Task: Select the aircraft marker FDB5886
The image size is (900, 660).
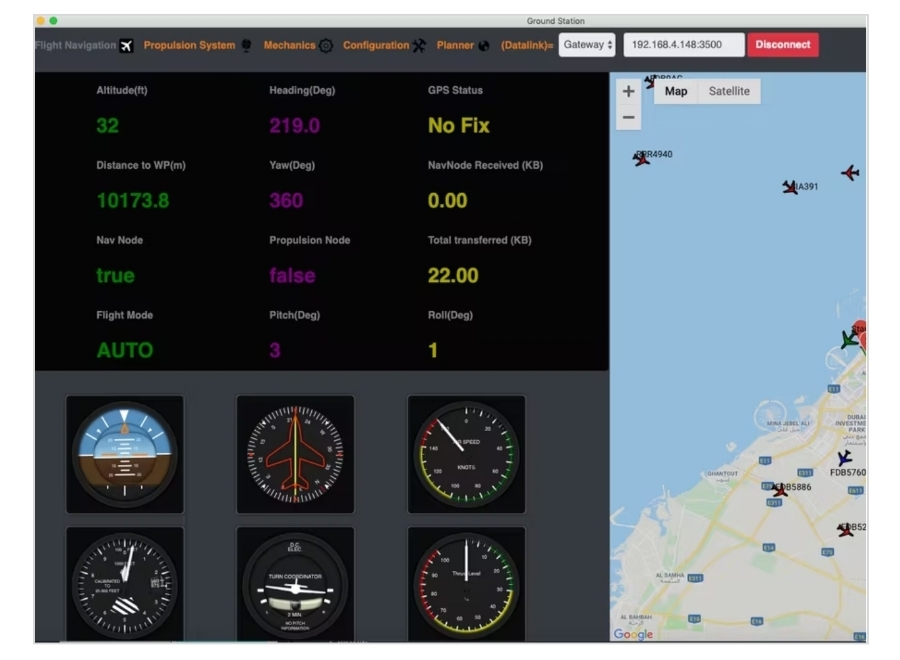Action: pyautogui.click(x=779, y=491)
